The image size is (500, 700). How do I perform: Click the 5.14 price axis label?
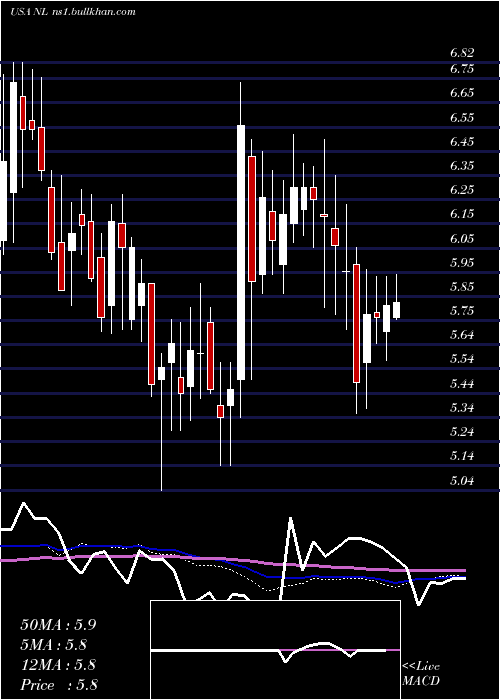(x=462, y=456)
